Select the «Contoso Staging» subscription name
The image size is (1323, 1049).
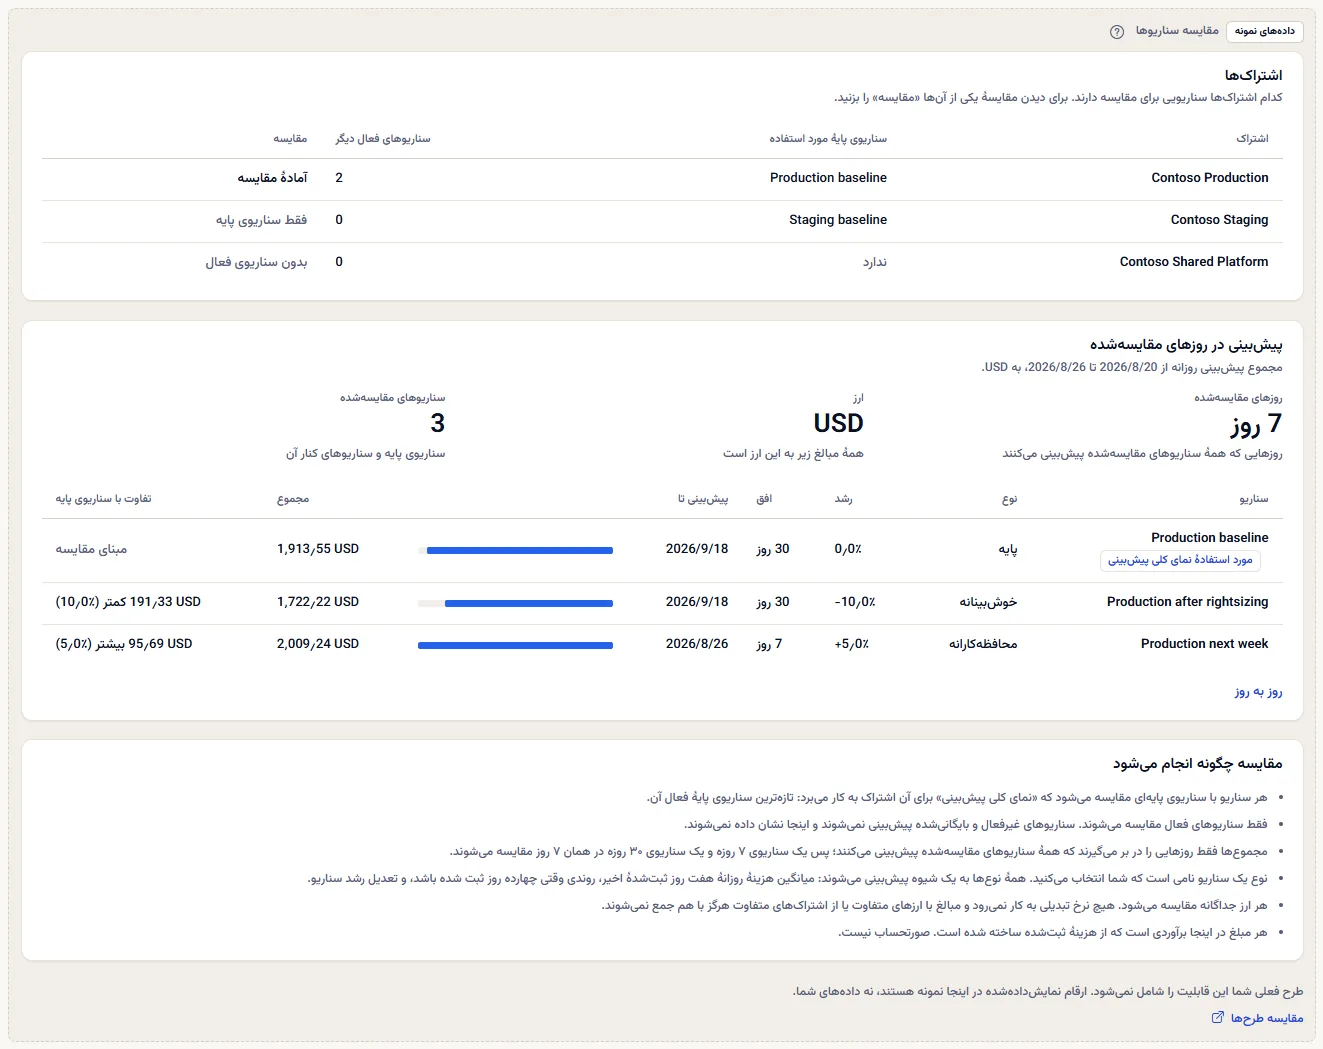1219,220
